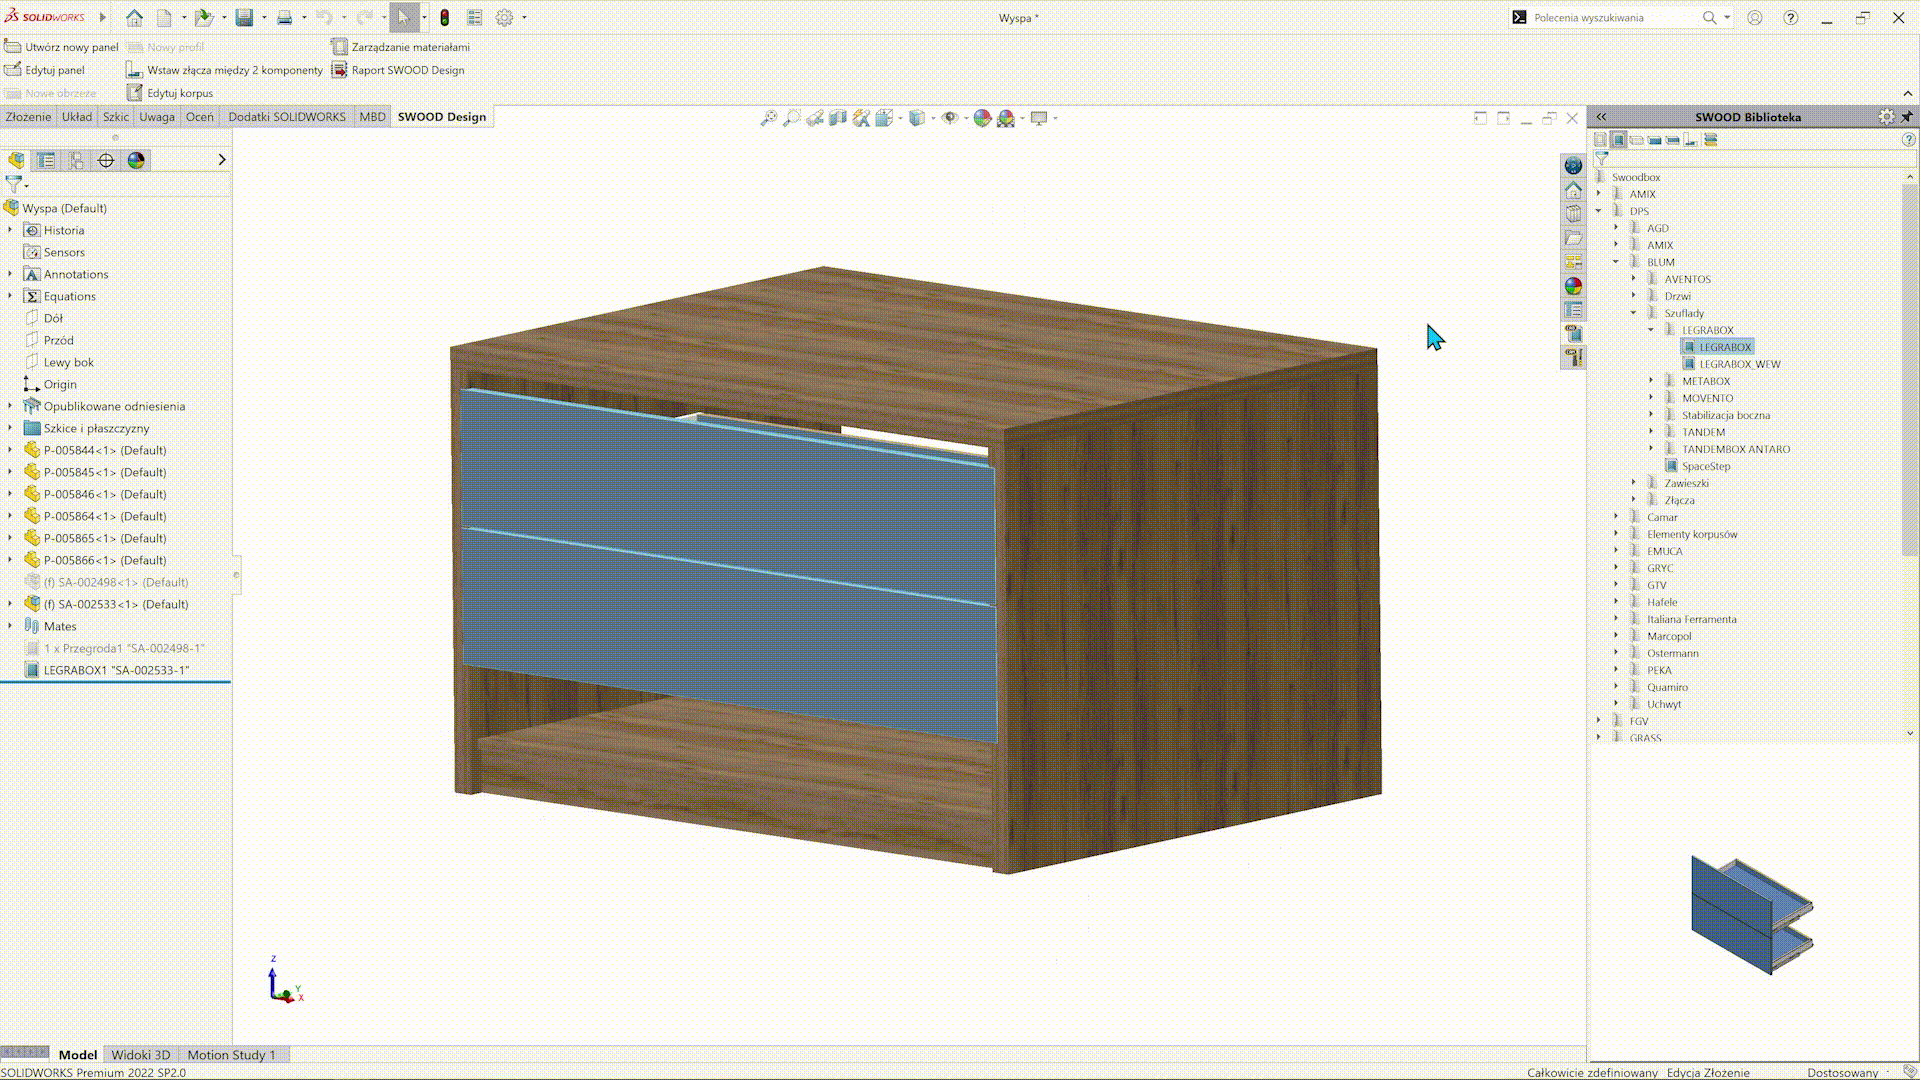Click the Rebuild traffic light icon

(x=445, y=18)
